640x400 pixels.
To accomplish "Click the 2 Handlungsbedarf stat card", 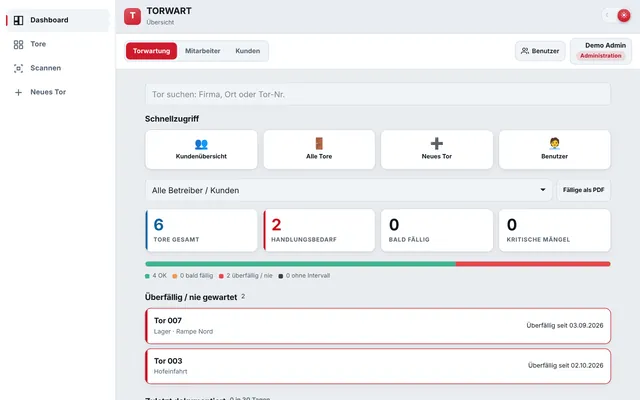I will pyautogui.click(x=319, y=231).
